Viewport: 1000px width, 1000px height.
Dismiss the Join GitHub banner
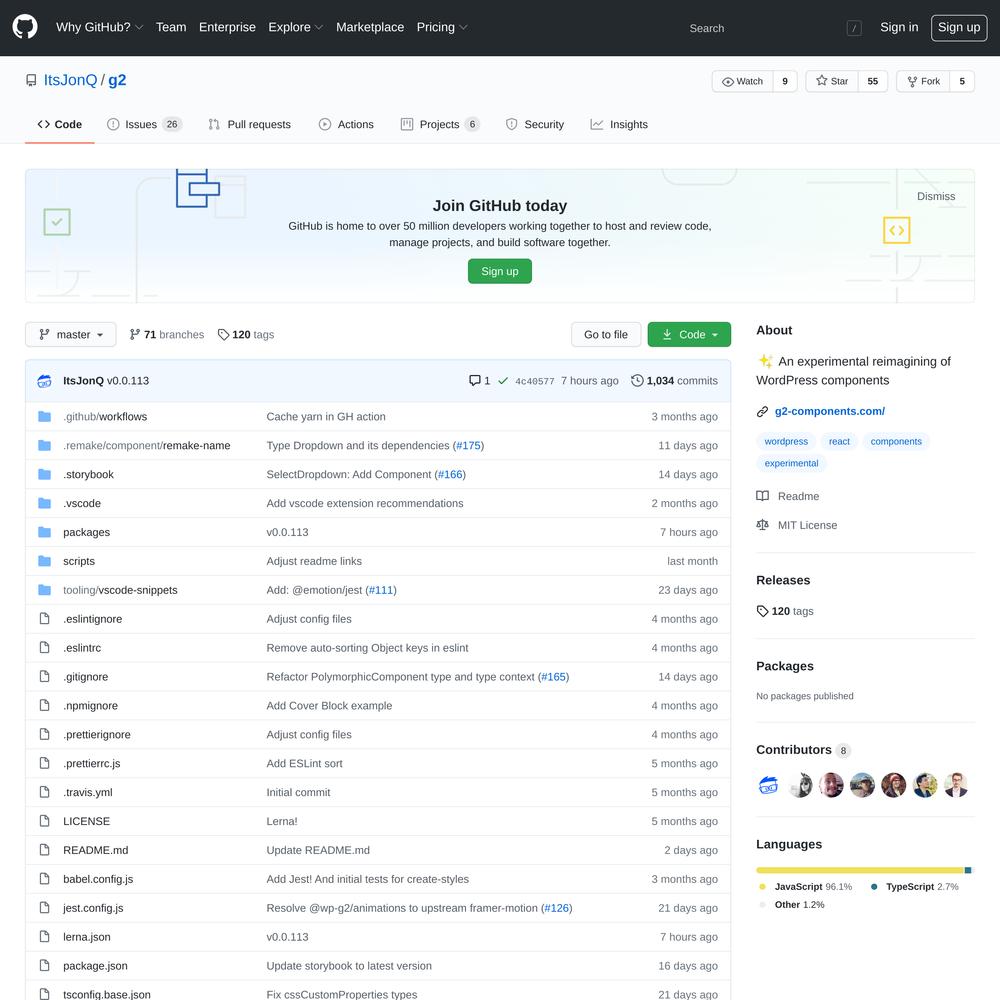[936, 196]
